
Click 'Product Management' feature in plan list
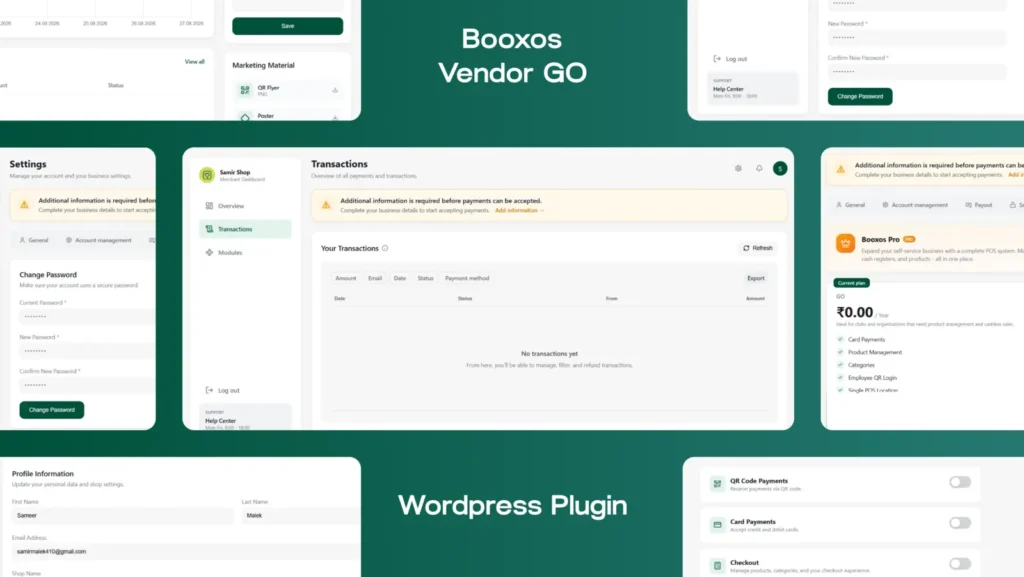(x=874, y=352)
